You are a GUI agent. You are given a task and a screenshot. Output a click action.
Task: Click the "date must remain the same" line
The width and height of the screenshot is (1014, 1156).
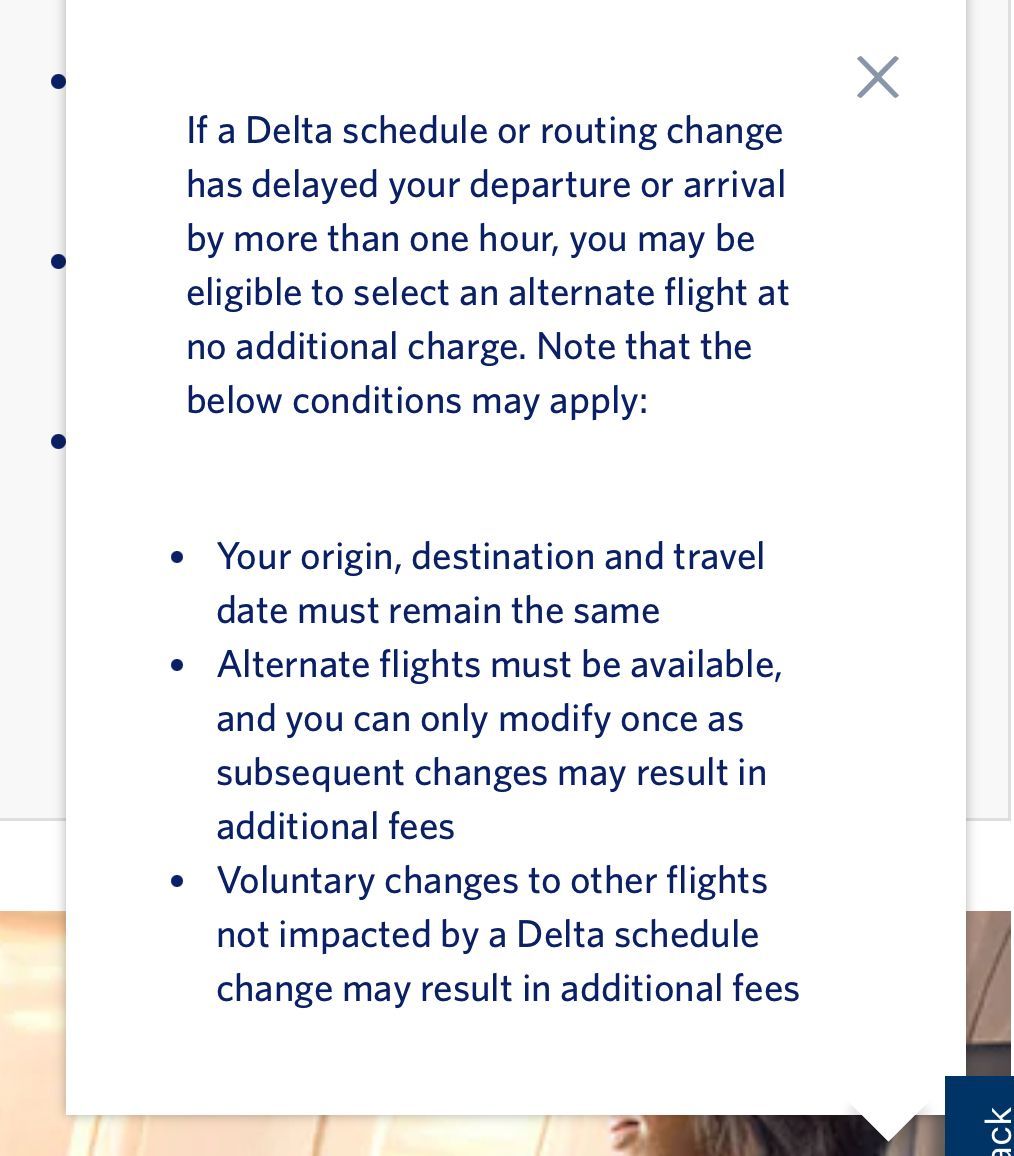click(438, 611)
